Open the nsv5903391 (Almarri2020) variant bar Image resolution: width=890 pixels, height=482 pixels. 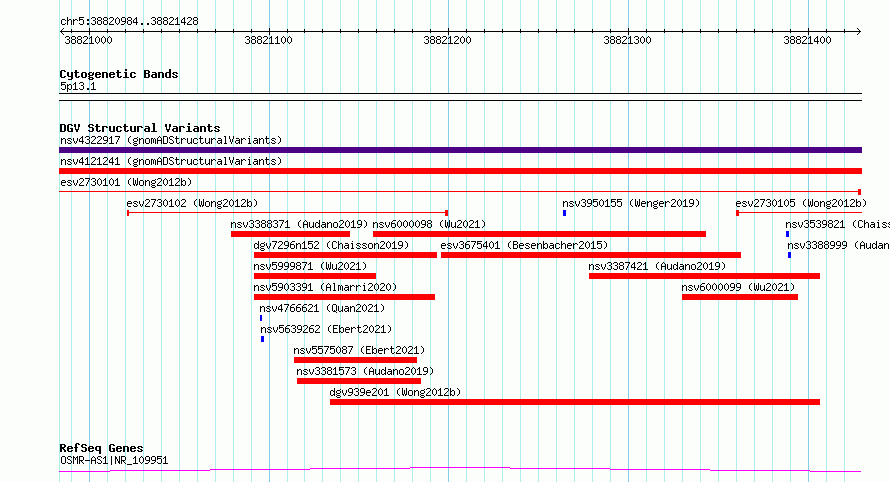(x=344, y=297)
